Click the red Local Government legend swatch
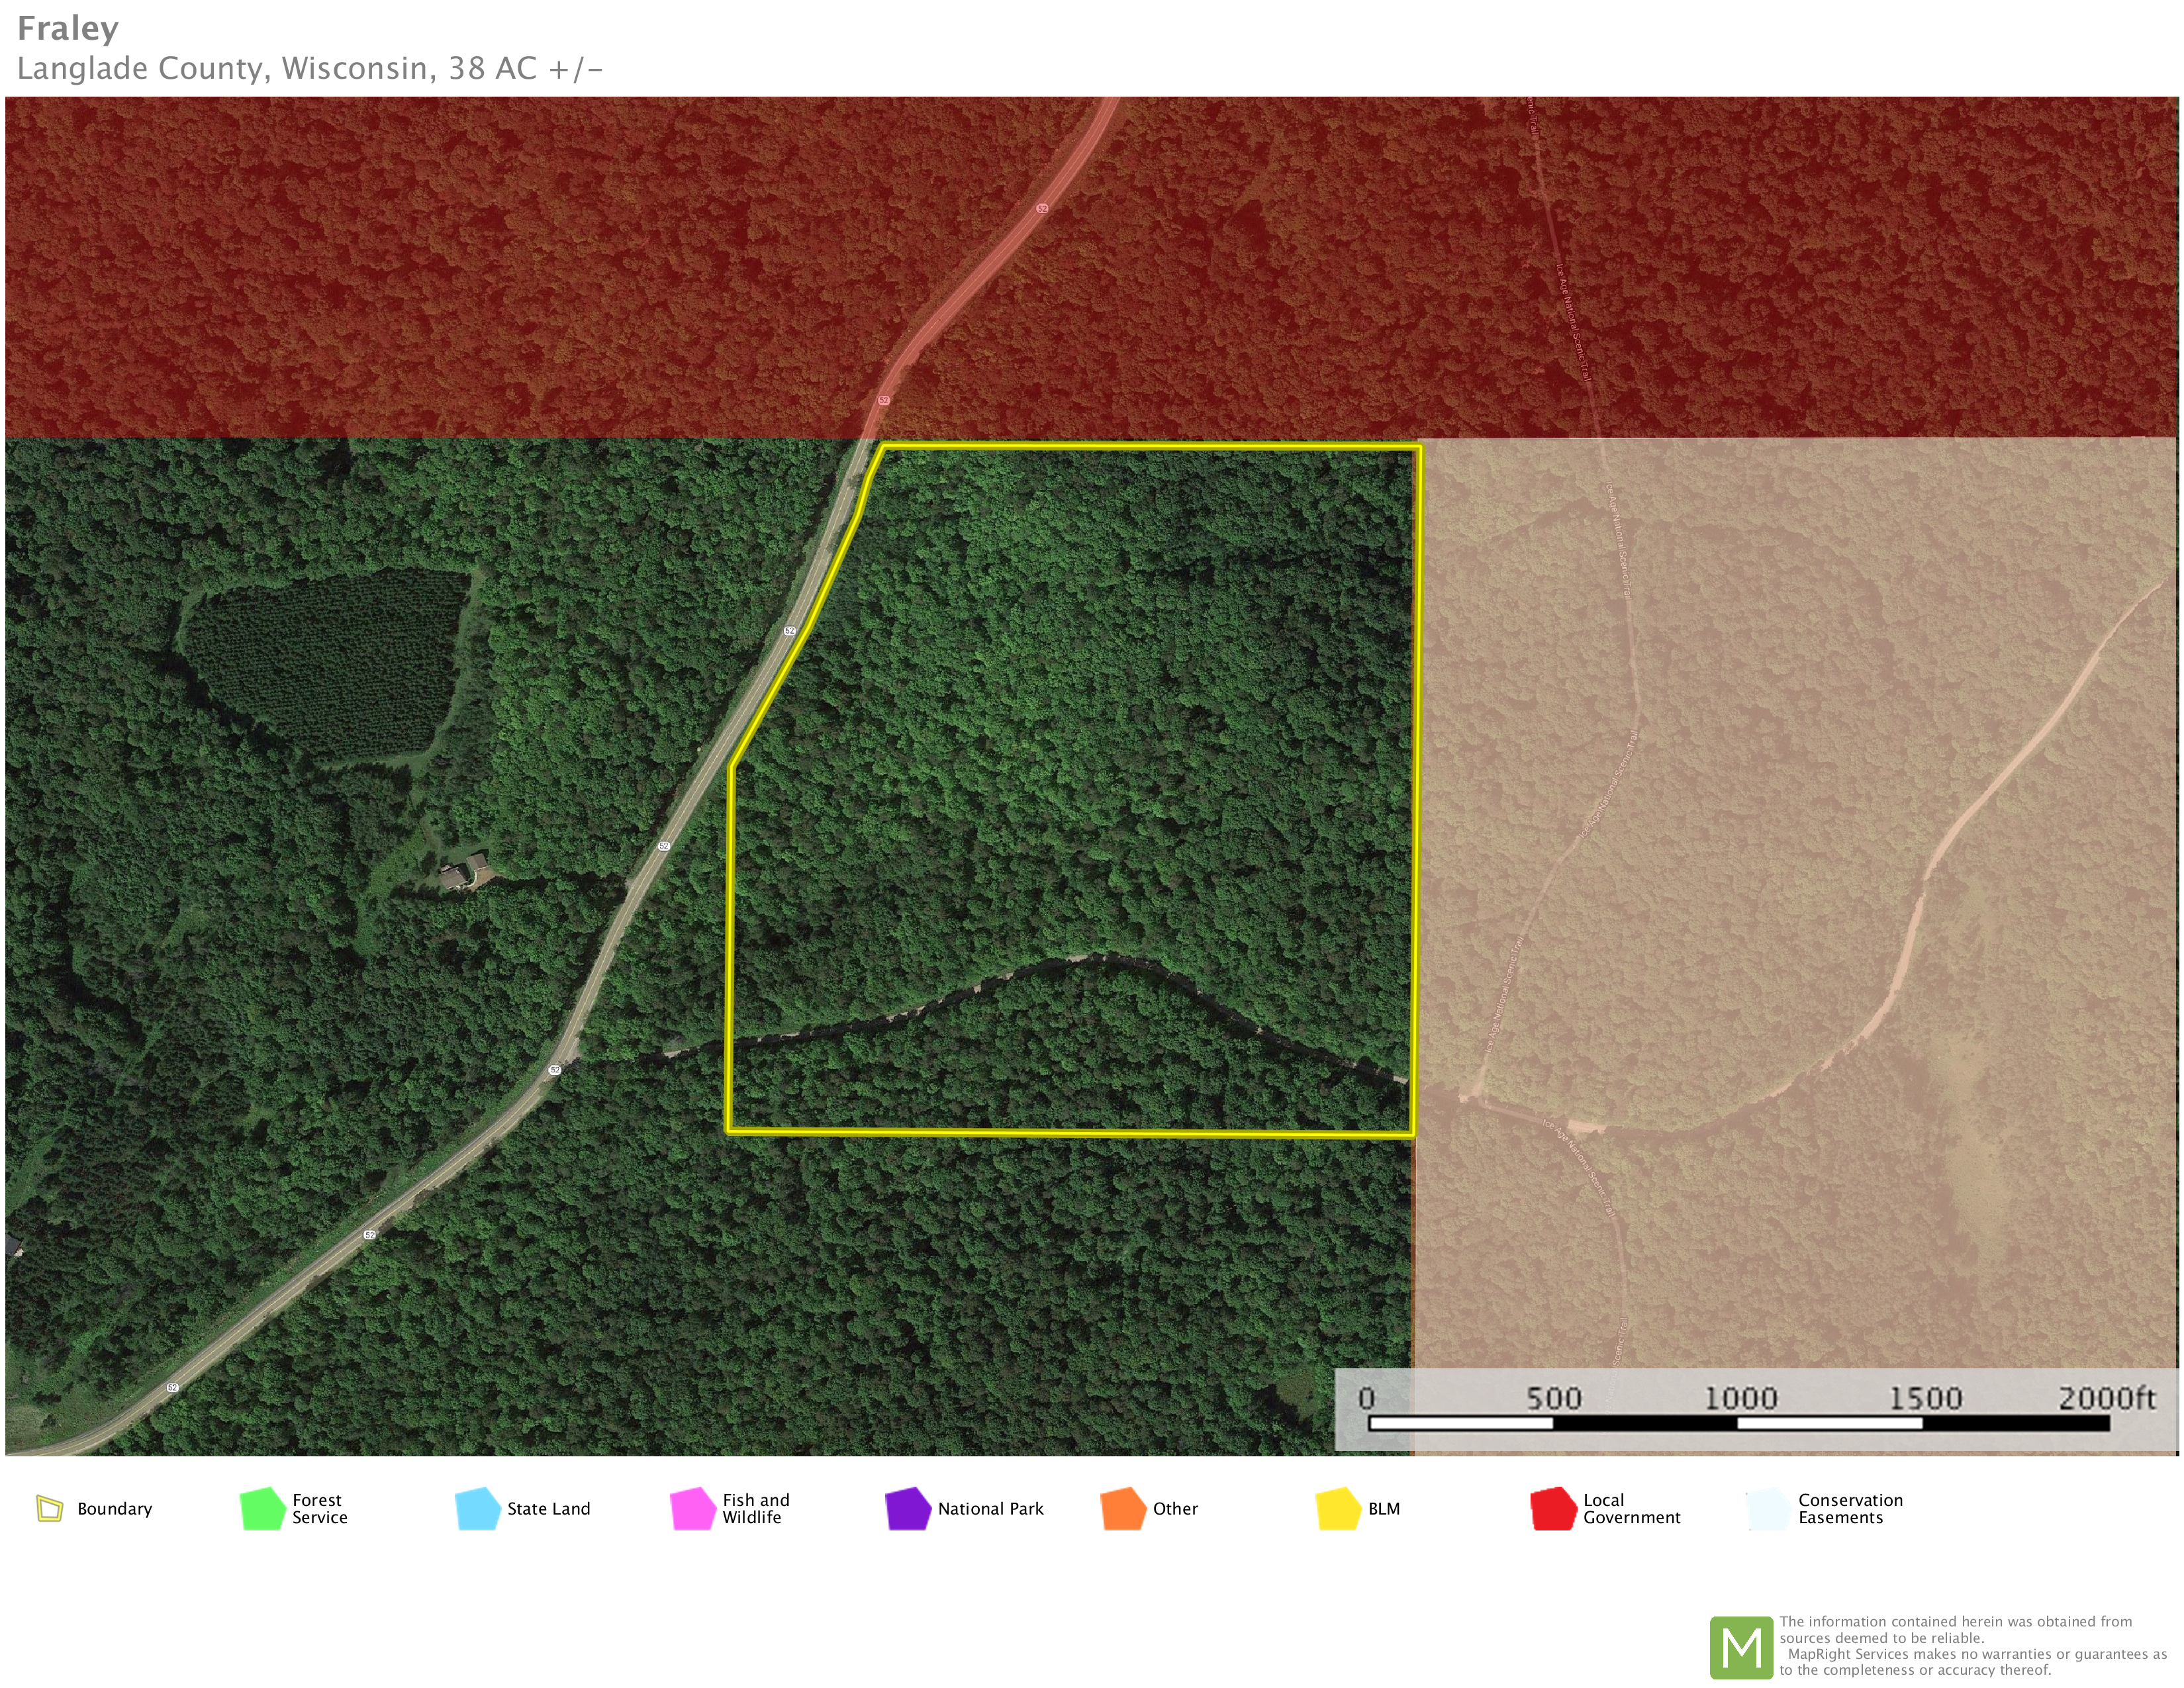The image size is (2184, 1688). [x=1552, y=1509]
